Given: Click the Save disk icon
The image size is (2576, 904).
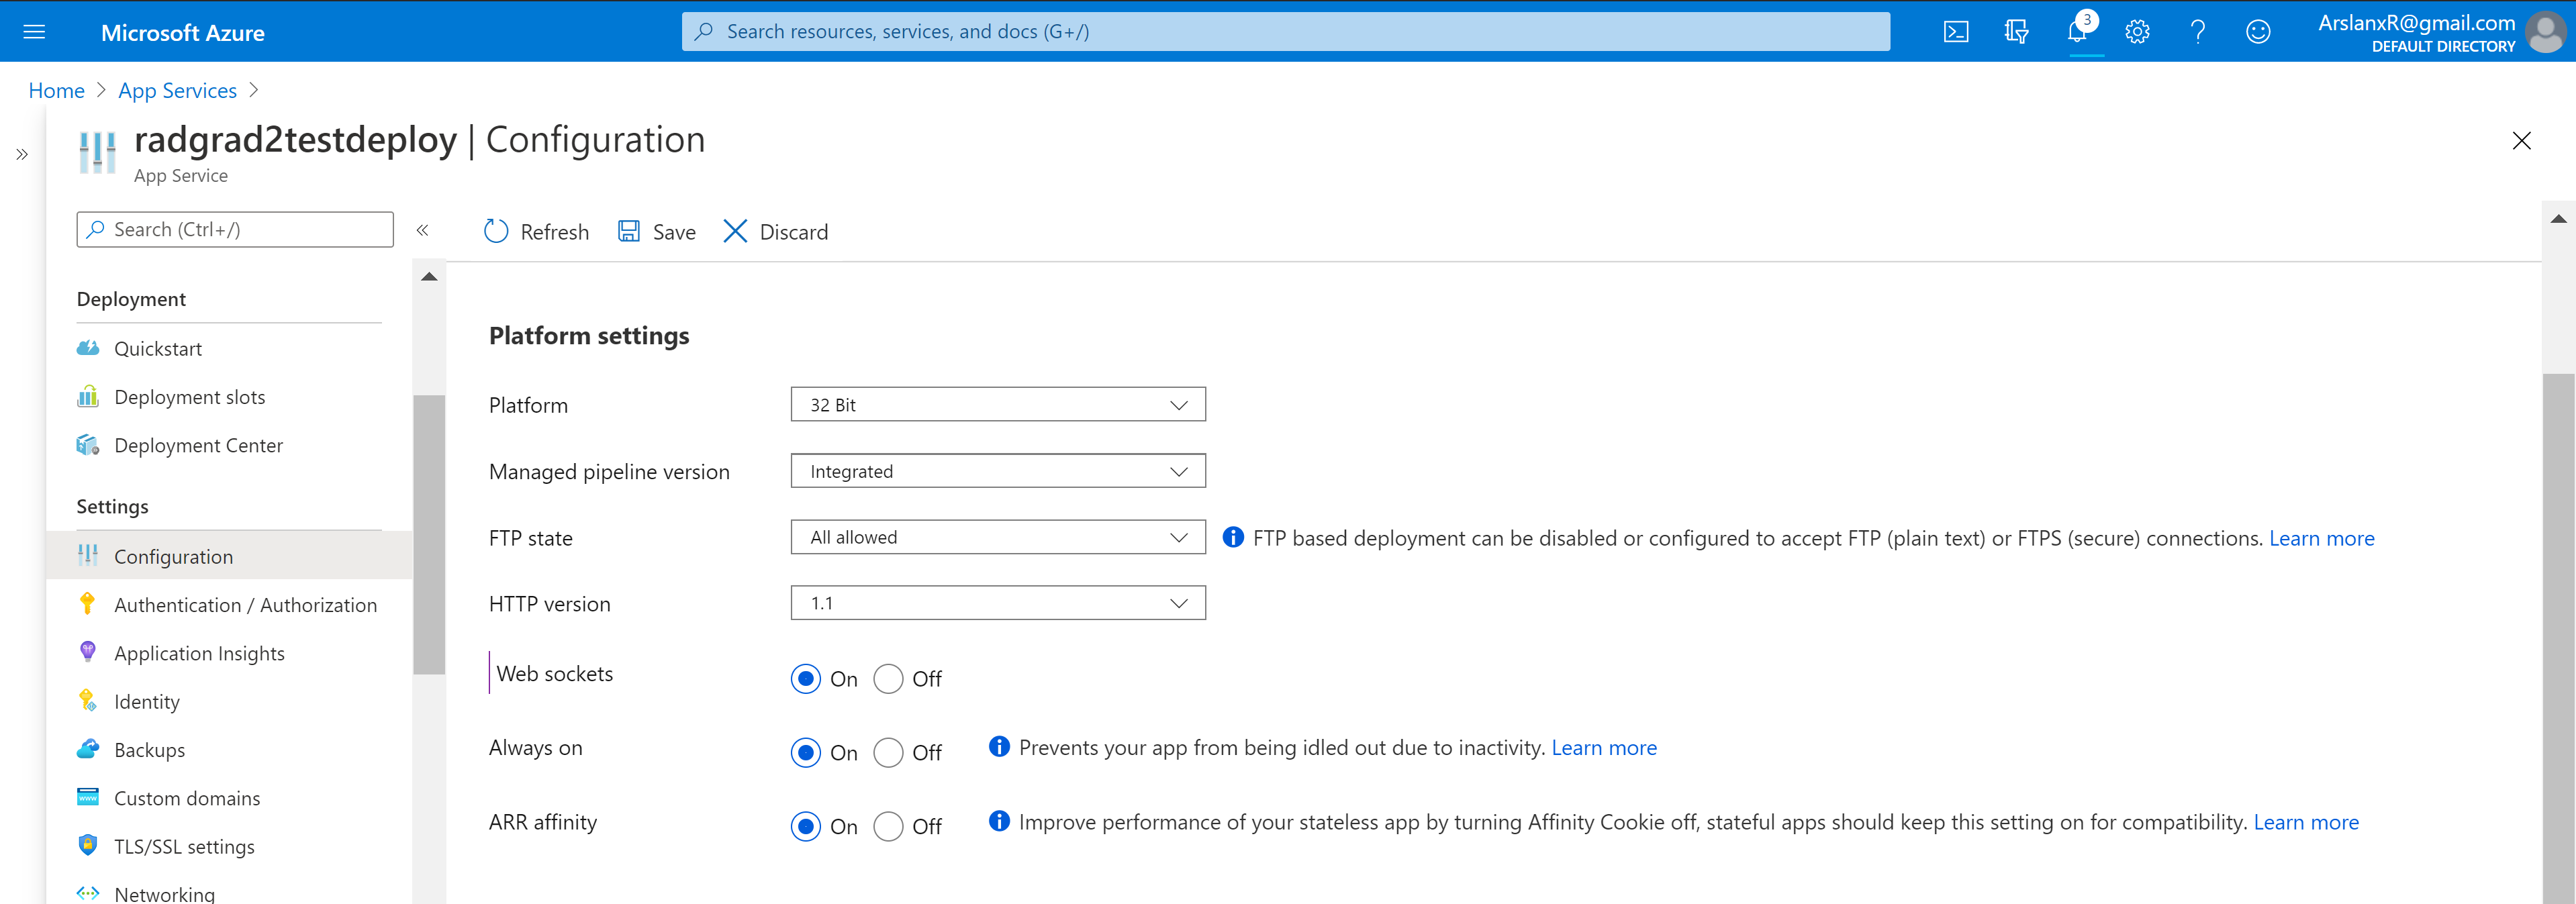Looking at the screenshot, I should pyautogui.click(x=629, y=232).
